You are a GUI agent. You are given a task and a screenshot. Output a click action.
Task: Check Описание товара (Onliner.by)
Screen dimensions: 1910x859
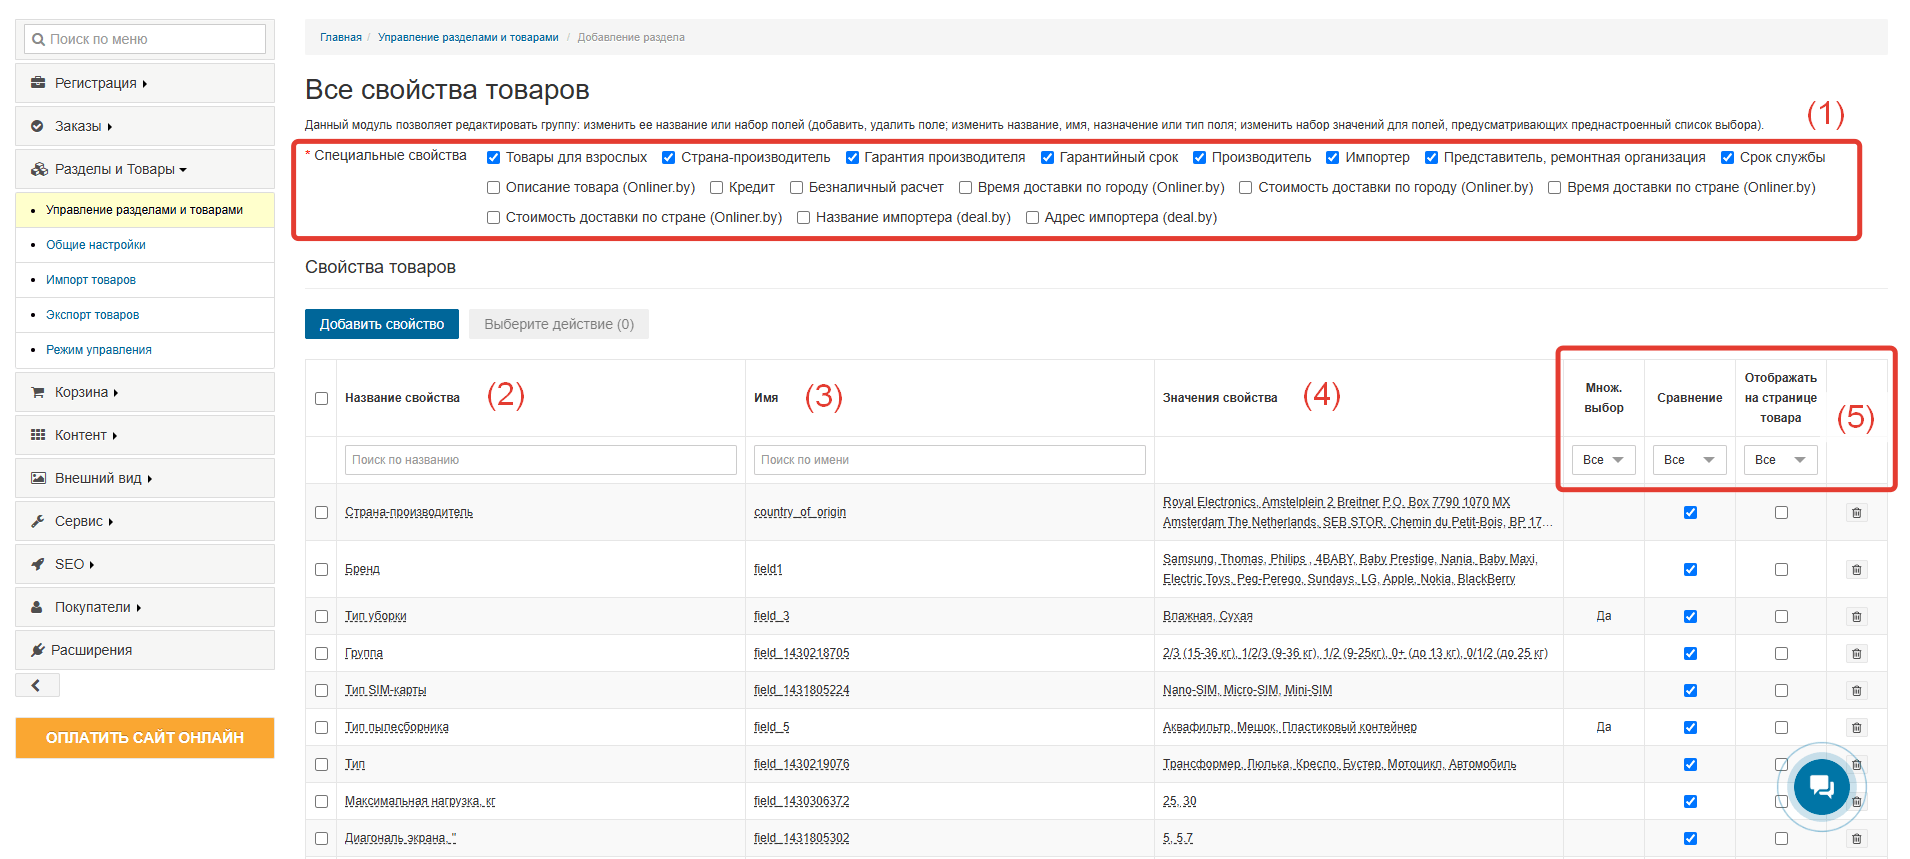point(493,188)
